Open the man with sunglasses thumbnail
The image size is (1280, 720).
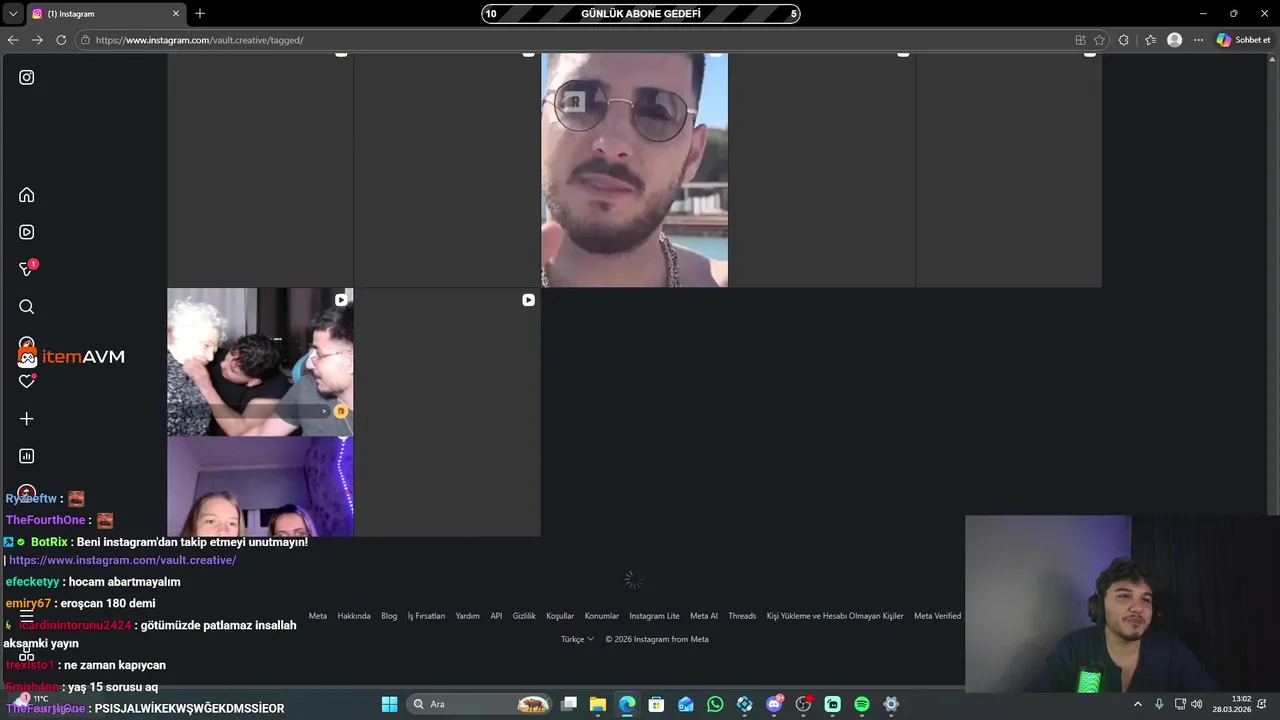634,170
